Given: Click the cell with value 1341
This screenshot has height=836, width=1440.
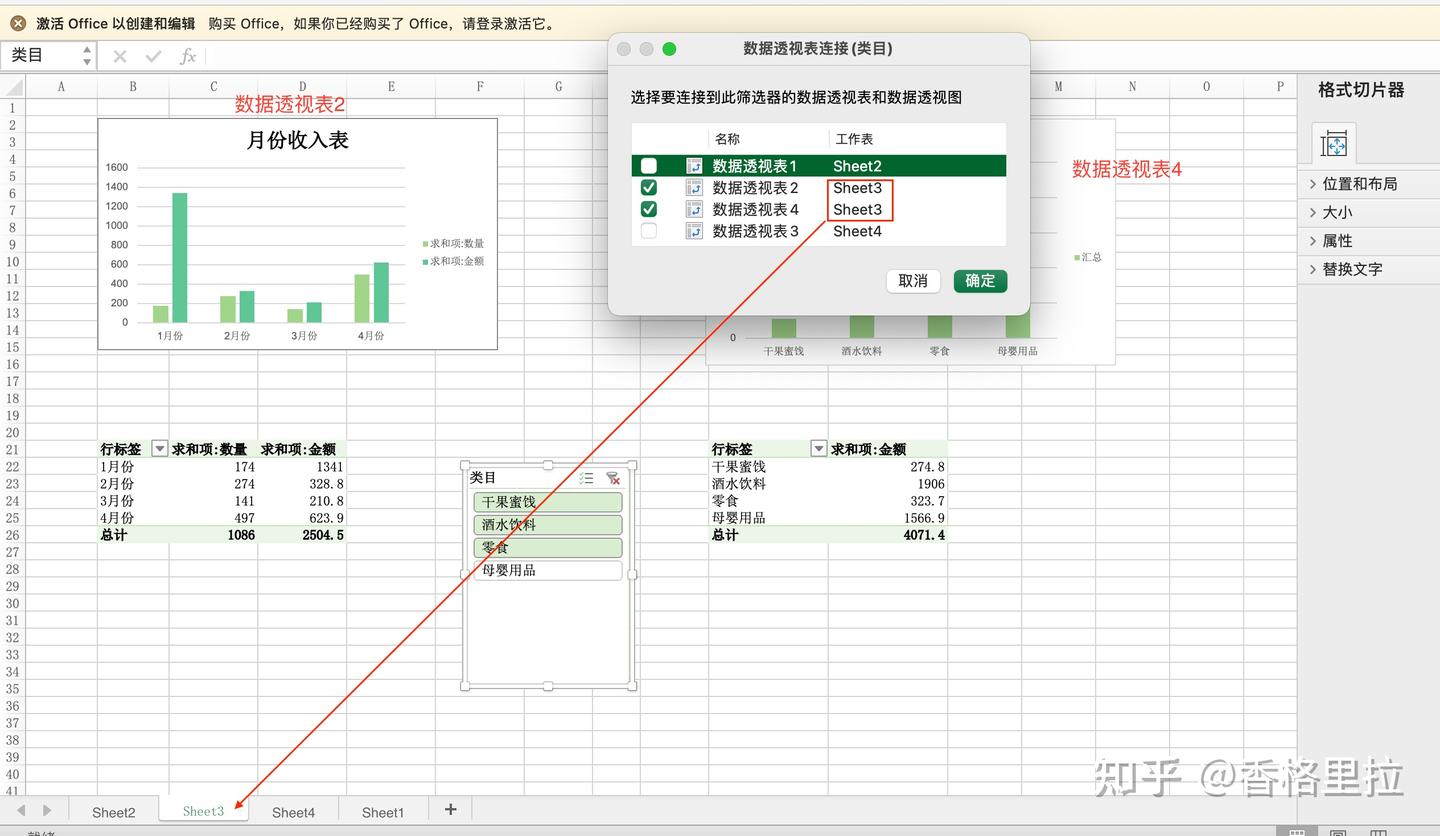Looking at the screenshot, I should (302, 467).
